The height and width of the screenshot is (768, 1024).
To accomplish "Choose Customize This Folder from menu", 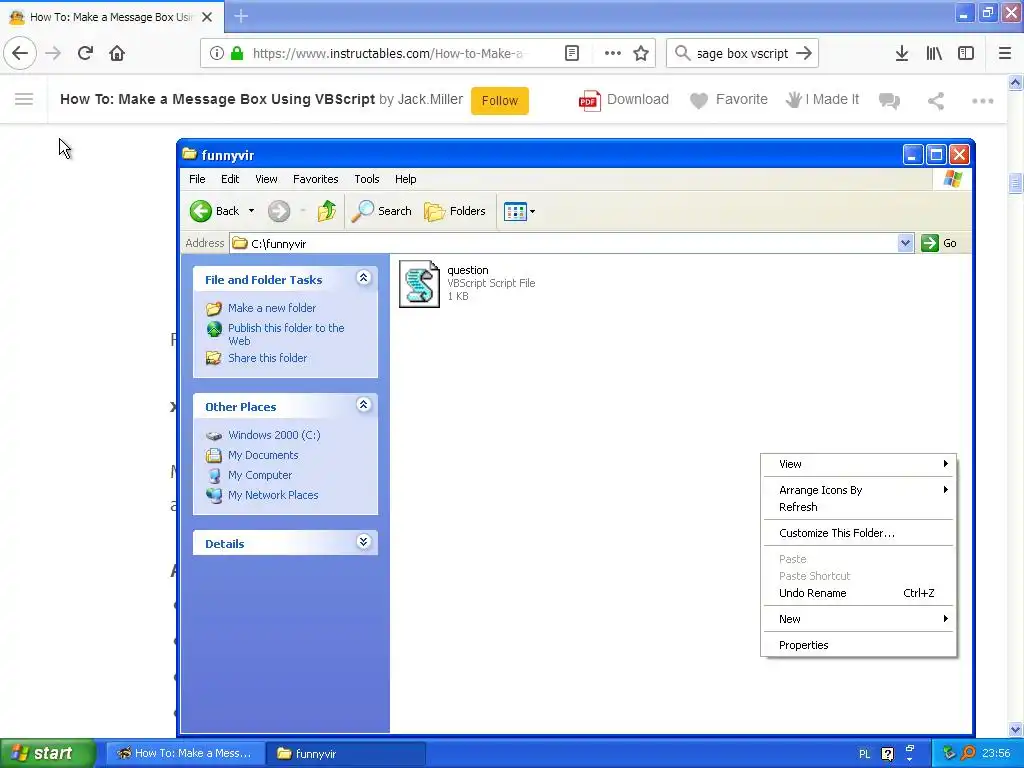I will [858, 533].
